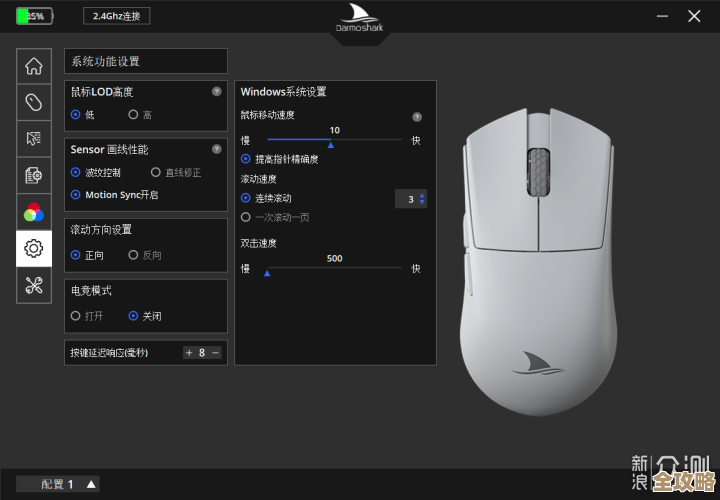Click the 鼠标移动速度 slider track

pyautogui.click(x=334, y=140)
